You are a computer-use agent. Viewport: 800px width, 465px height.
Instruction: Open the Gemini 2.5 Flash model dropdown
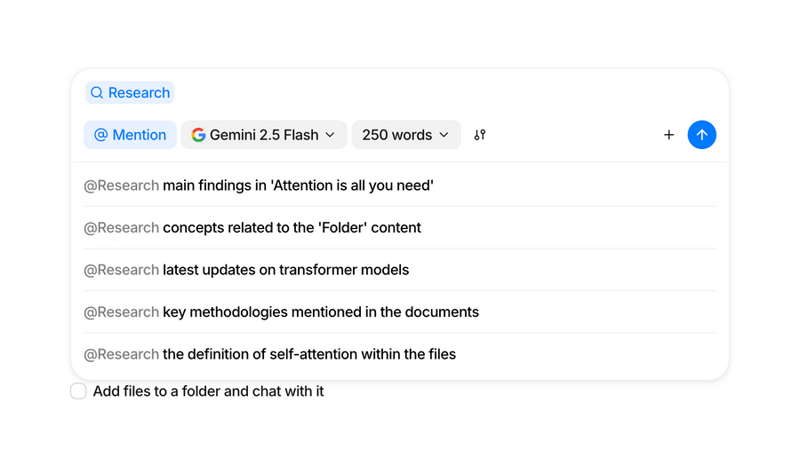pos(264,135)
